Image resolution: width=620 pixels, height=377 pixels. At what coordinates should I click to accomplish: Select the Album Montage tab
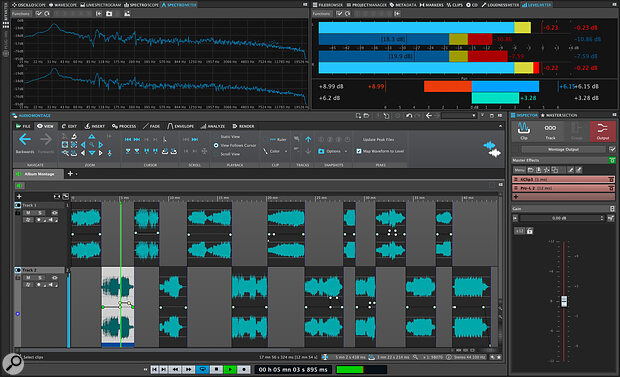coord(39,174)
